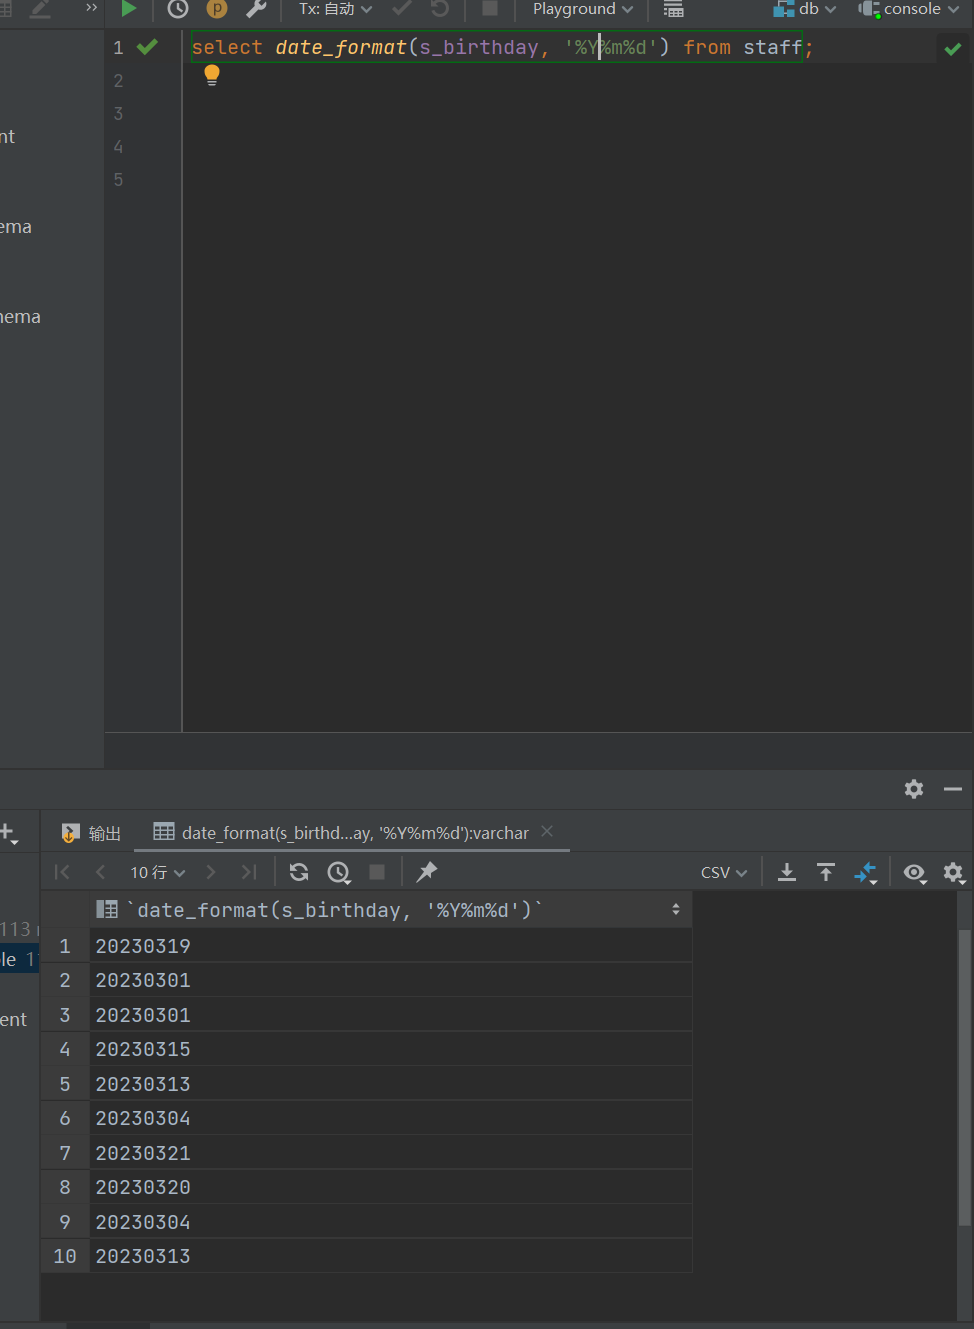Open the CSV extractor format dropdown

724,872
